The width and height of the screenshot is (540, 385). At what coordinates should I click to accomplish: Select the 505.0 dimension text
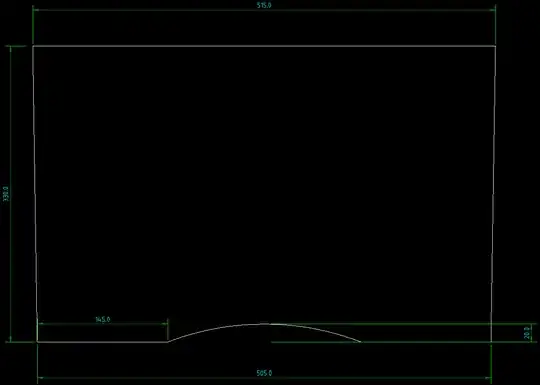pyautogui.click(x=264, y=373)
